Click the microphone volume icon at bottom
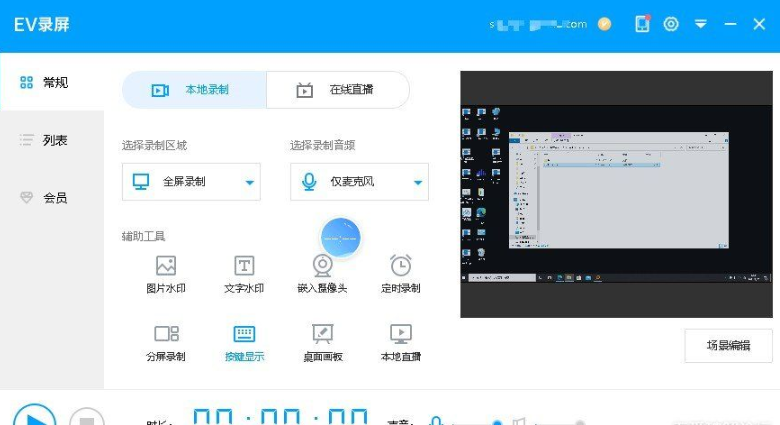The width and height of the screenshot is (780, 425). coord(436,421)
